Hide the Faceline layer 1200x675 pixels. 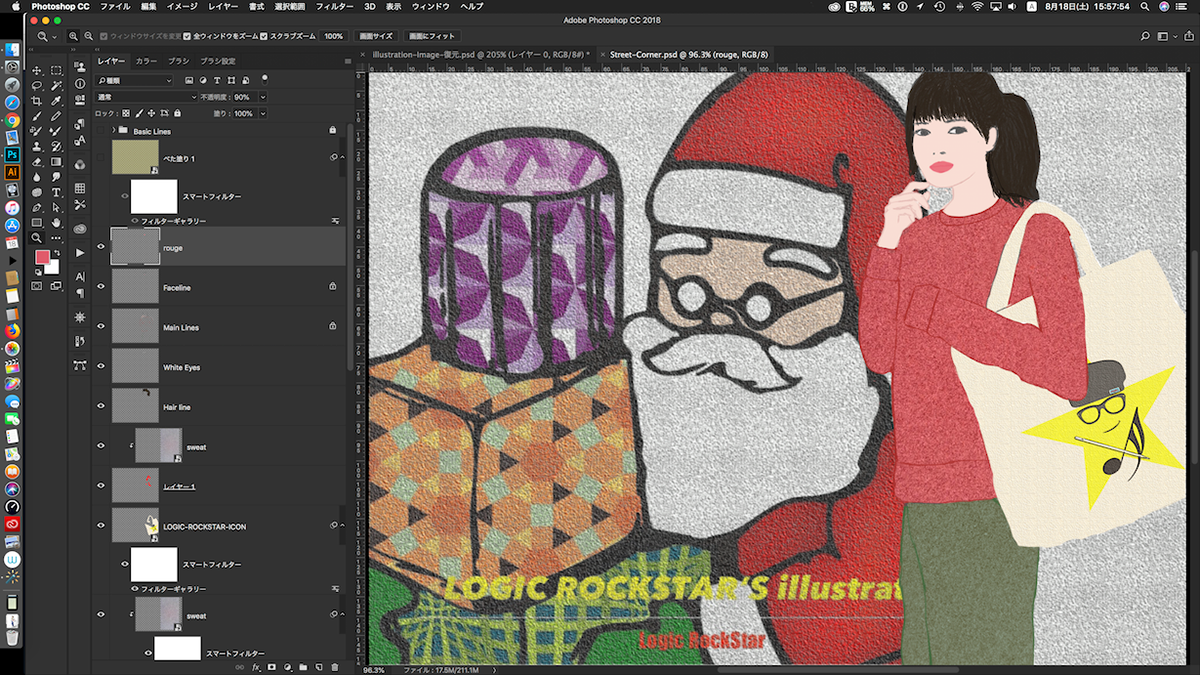tap(100, 286)
